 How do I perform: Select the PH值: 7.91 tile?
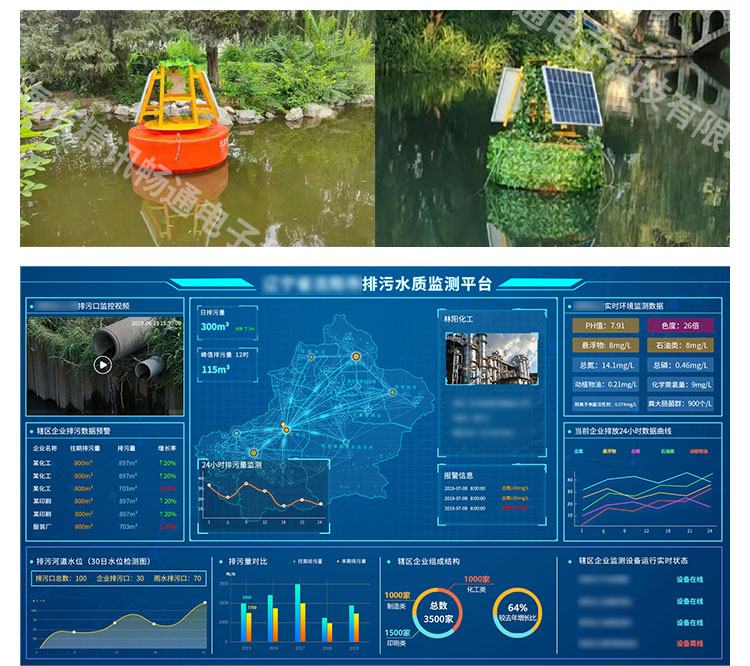605,326
